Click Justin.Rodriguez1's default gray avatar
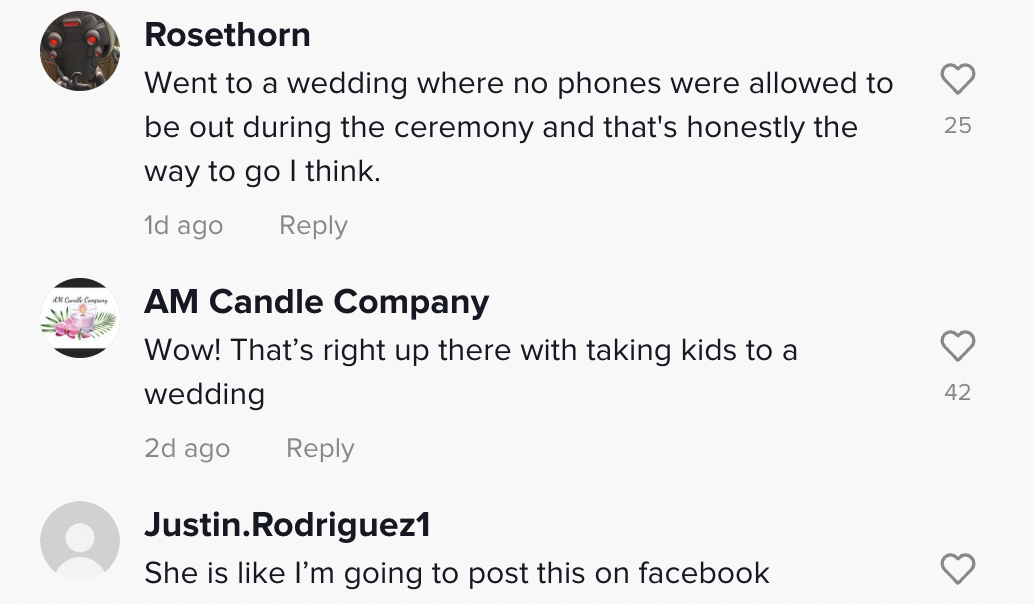The image size is (1034, 604). coord(80,541)
